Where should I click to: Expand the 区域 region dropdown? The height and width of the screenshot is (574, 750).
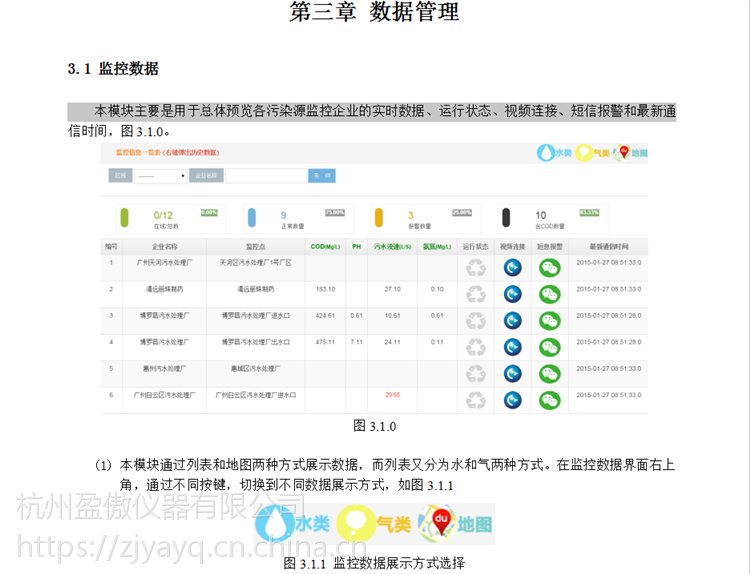point(160,176)
